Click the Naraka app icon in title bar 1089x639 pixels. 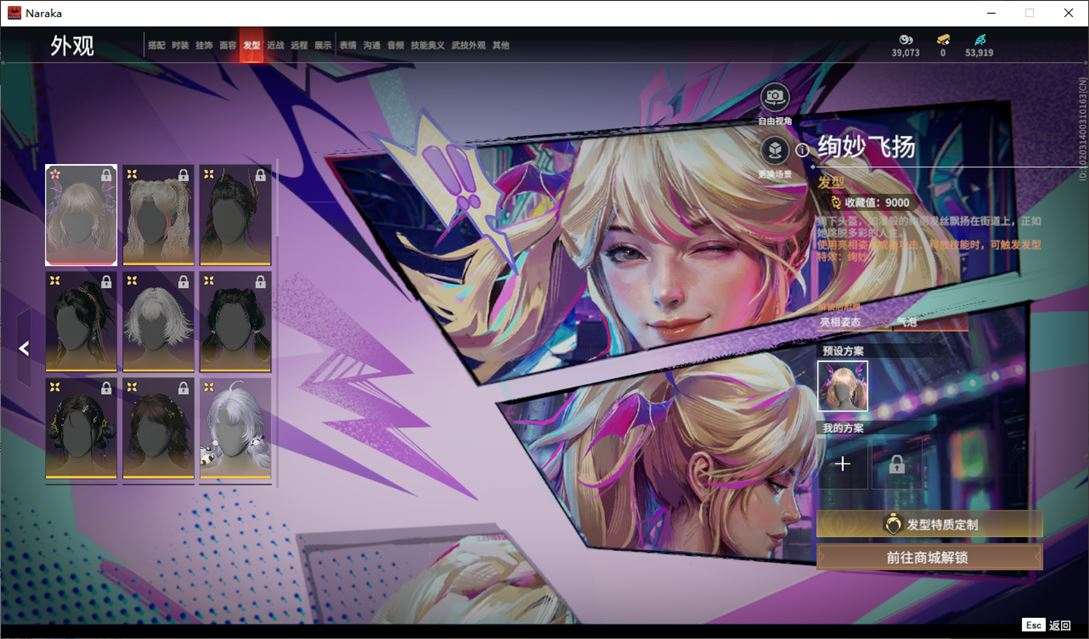click(14, 13)
